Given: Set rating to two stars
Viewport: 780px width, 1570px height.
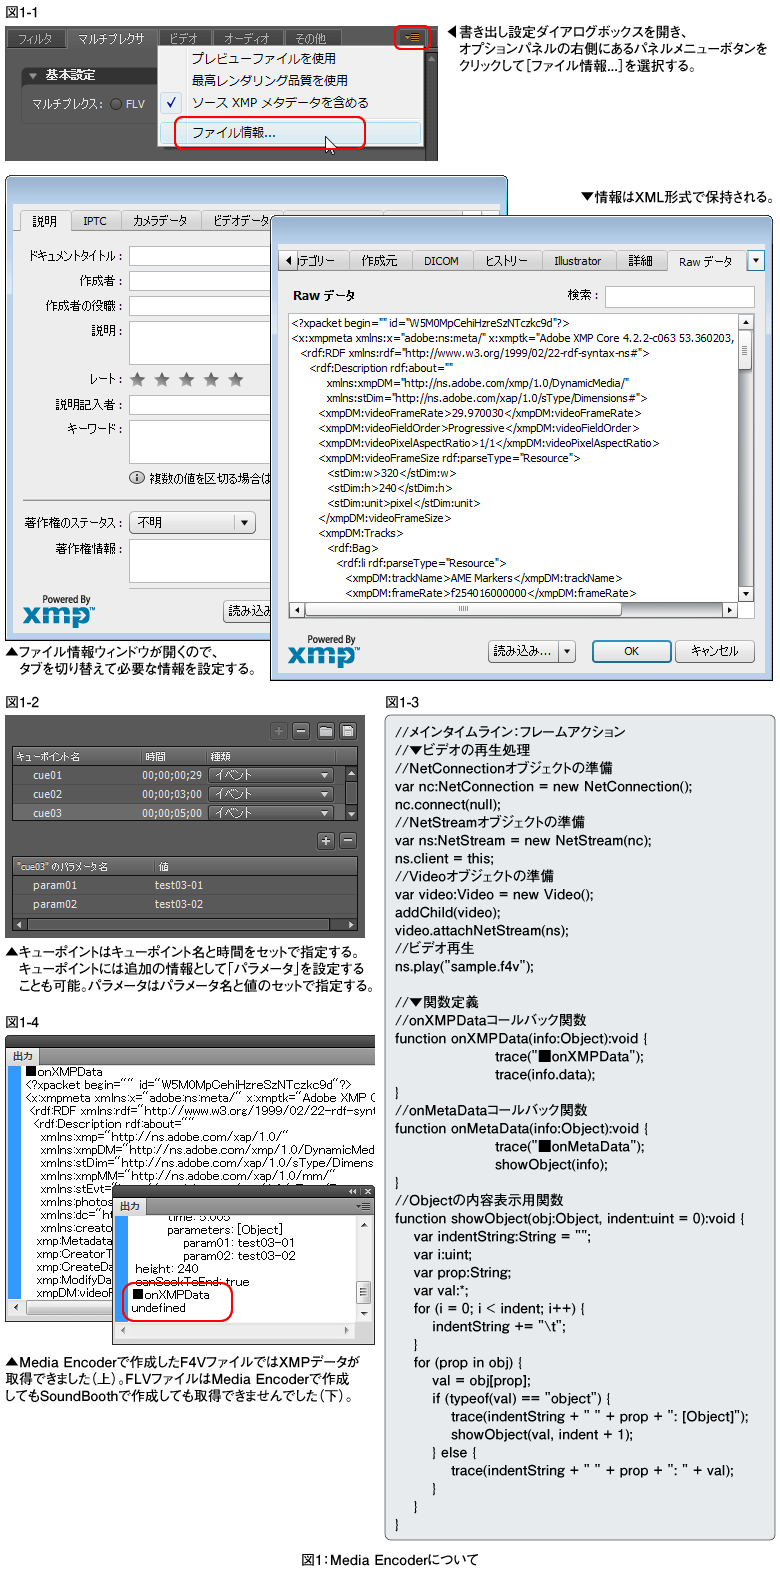Looking at the screenshot, I should (162, 380).
